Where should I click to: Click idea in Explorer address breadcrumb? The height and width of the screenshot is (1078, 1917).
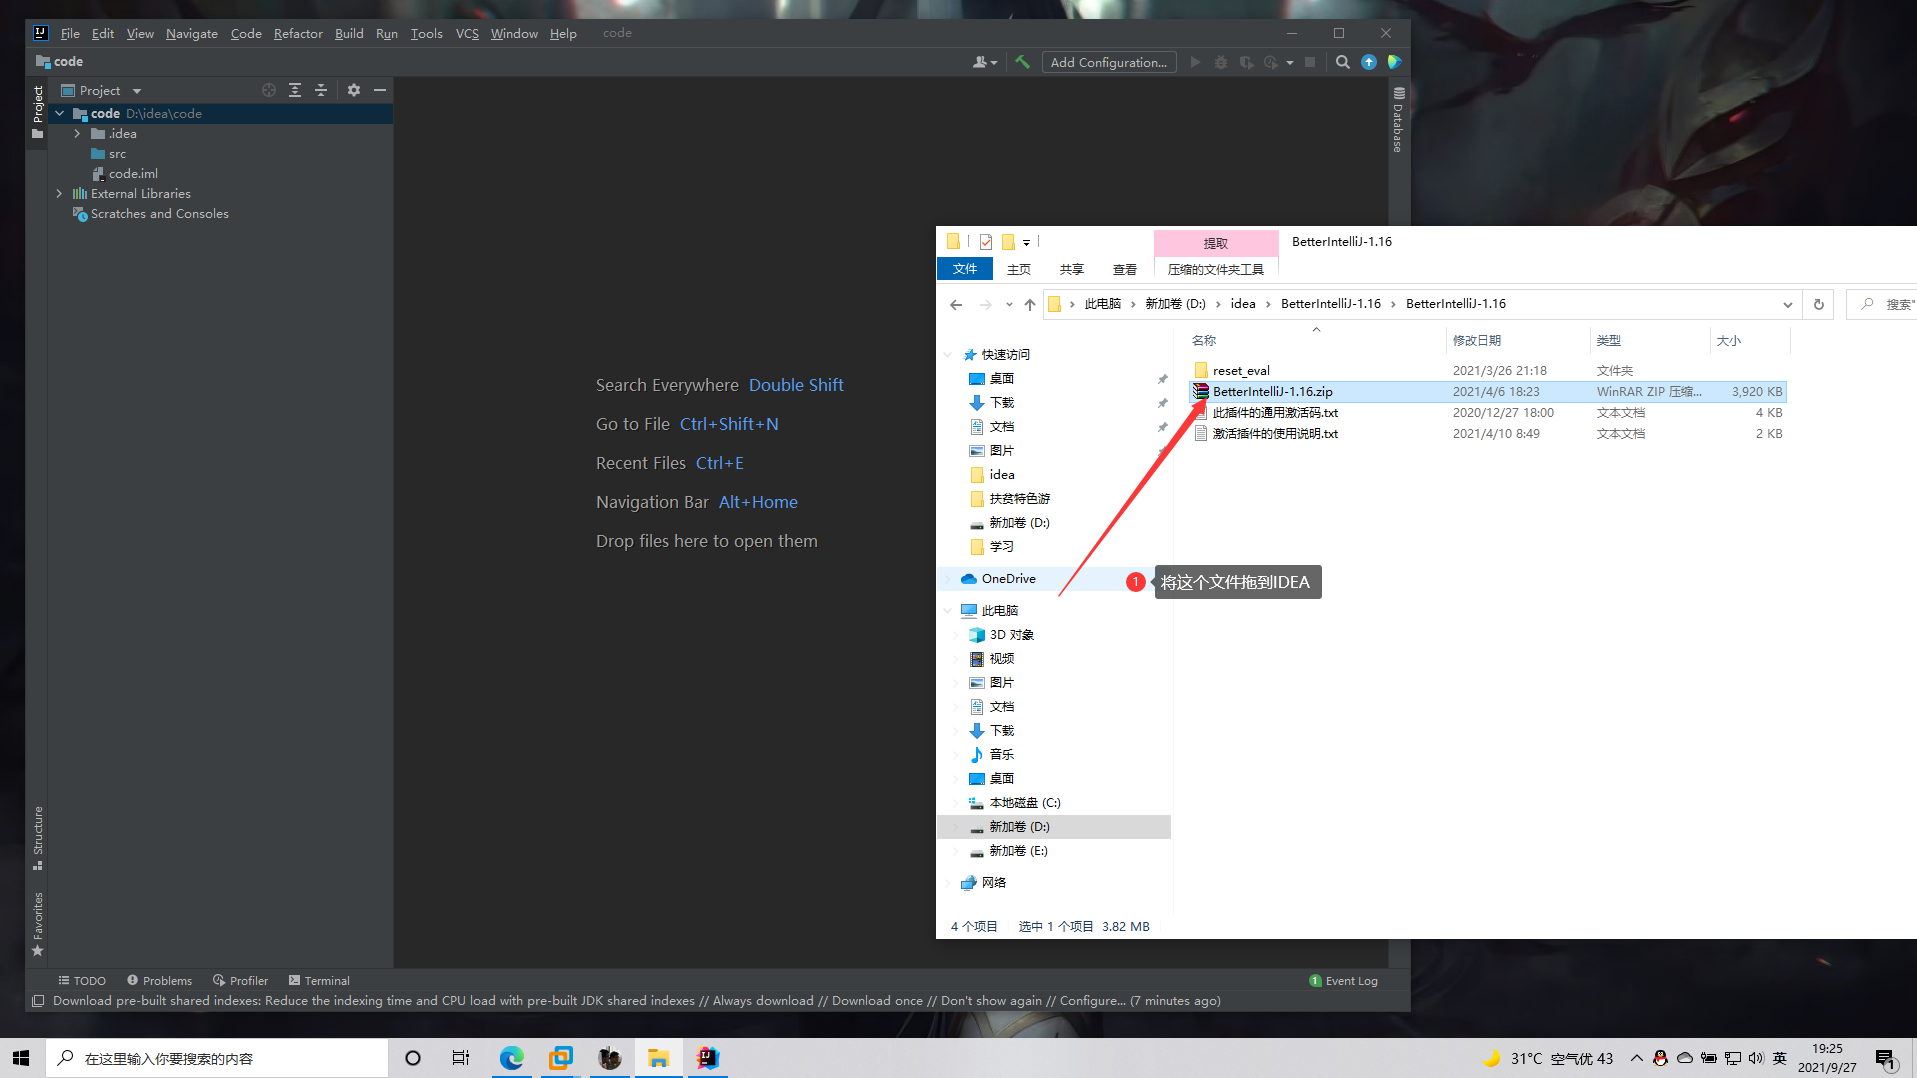pyautogui.click(x=1243, y=304)
